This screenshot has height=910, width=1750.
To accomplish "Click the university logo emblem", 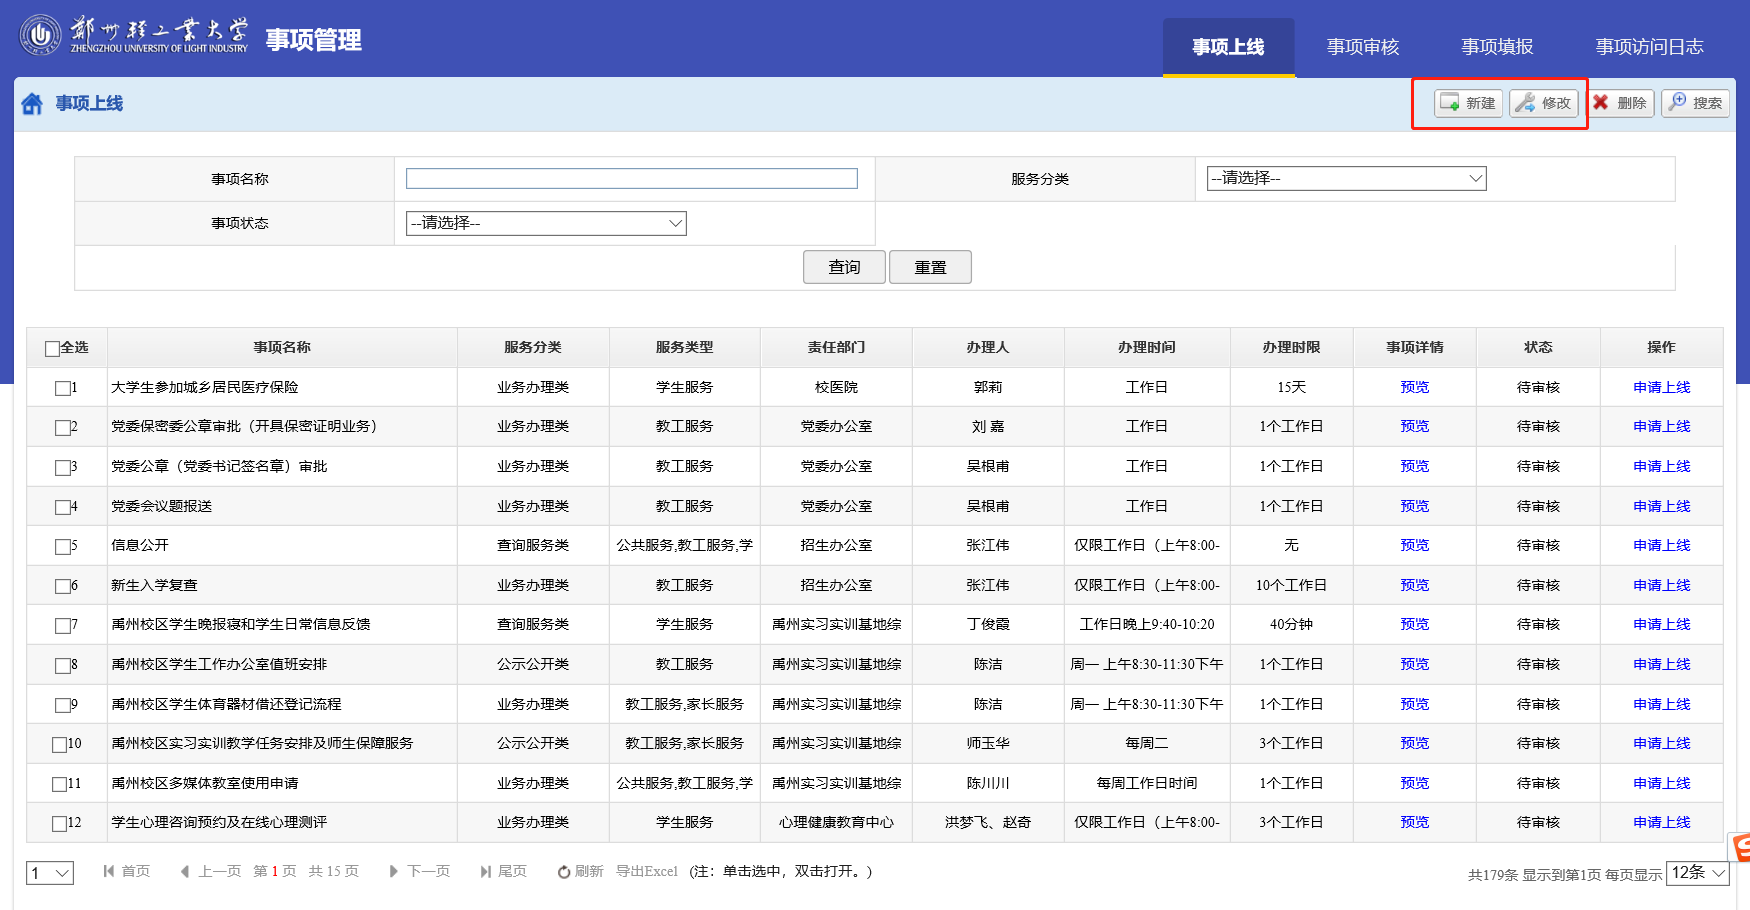I will (41, 36).
